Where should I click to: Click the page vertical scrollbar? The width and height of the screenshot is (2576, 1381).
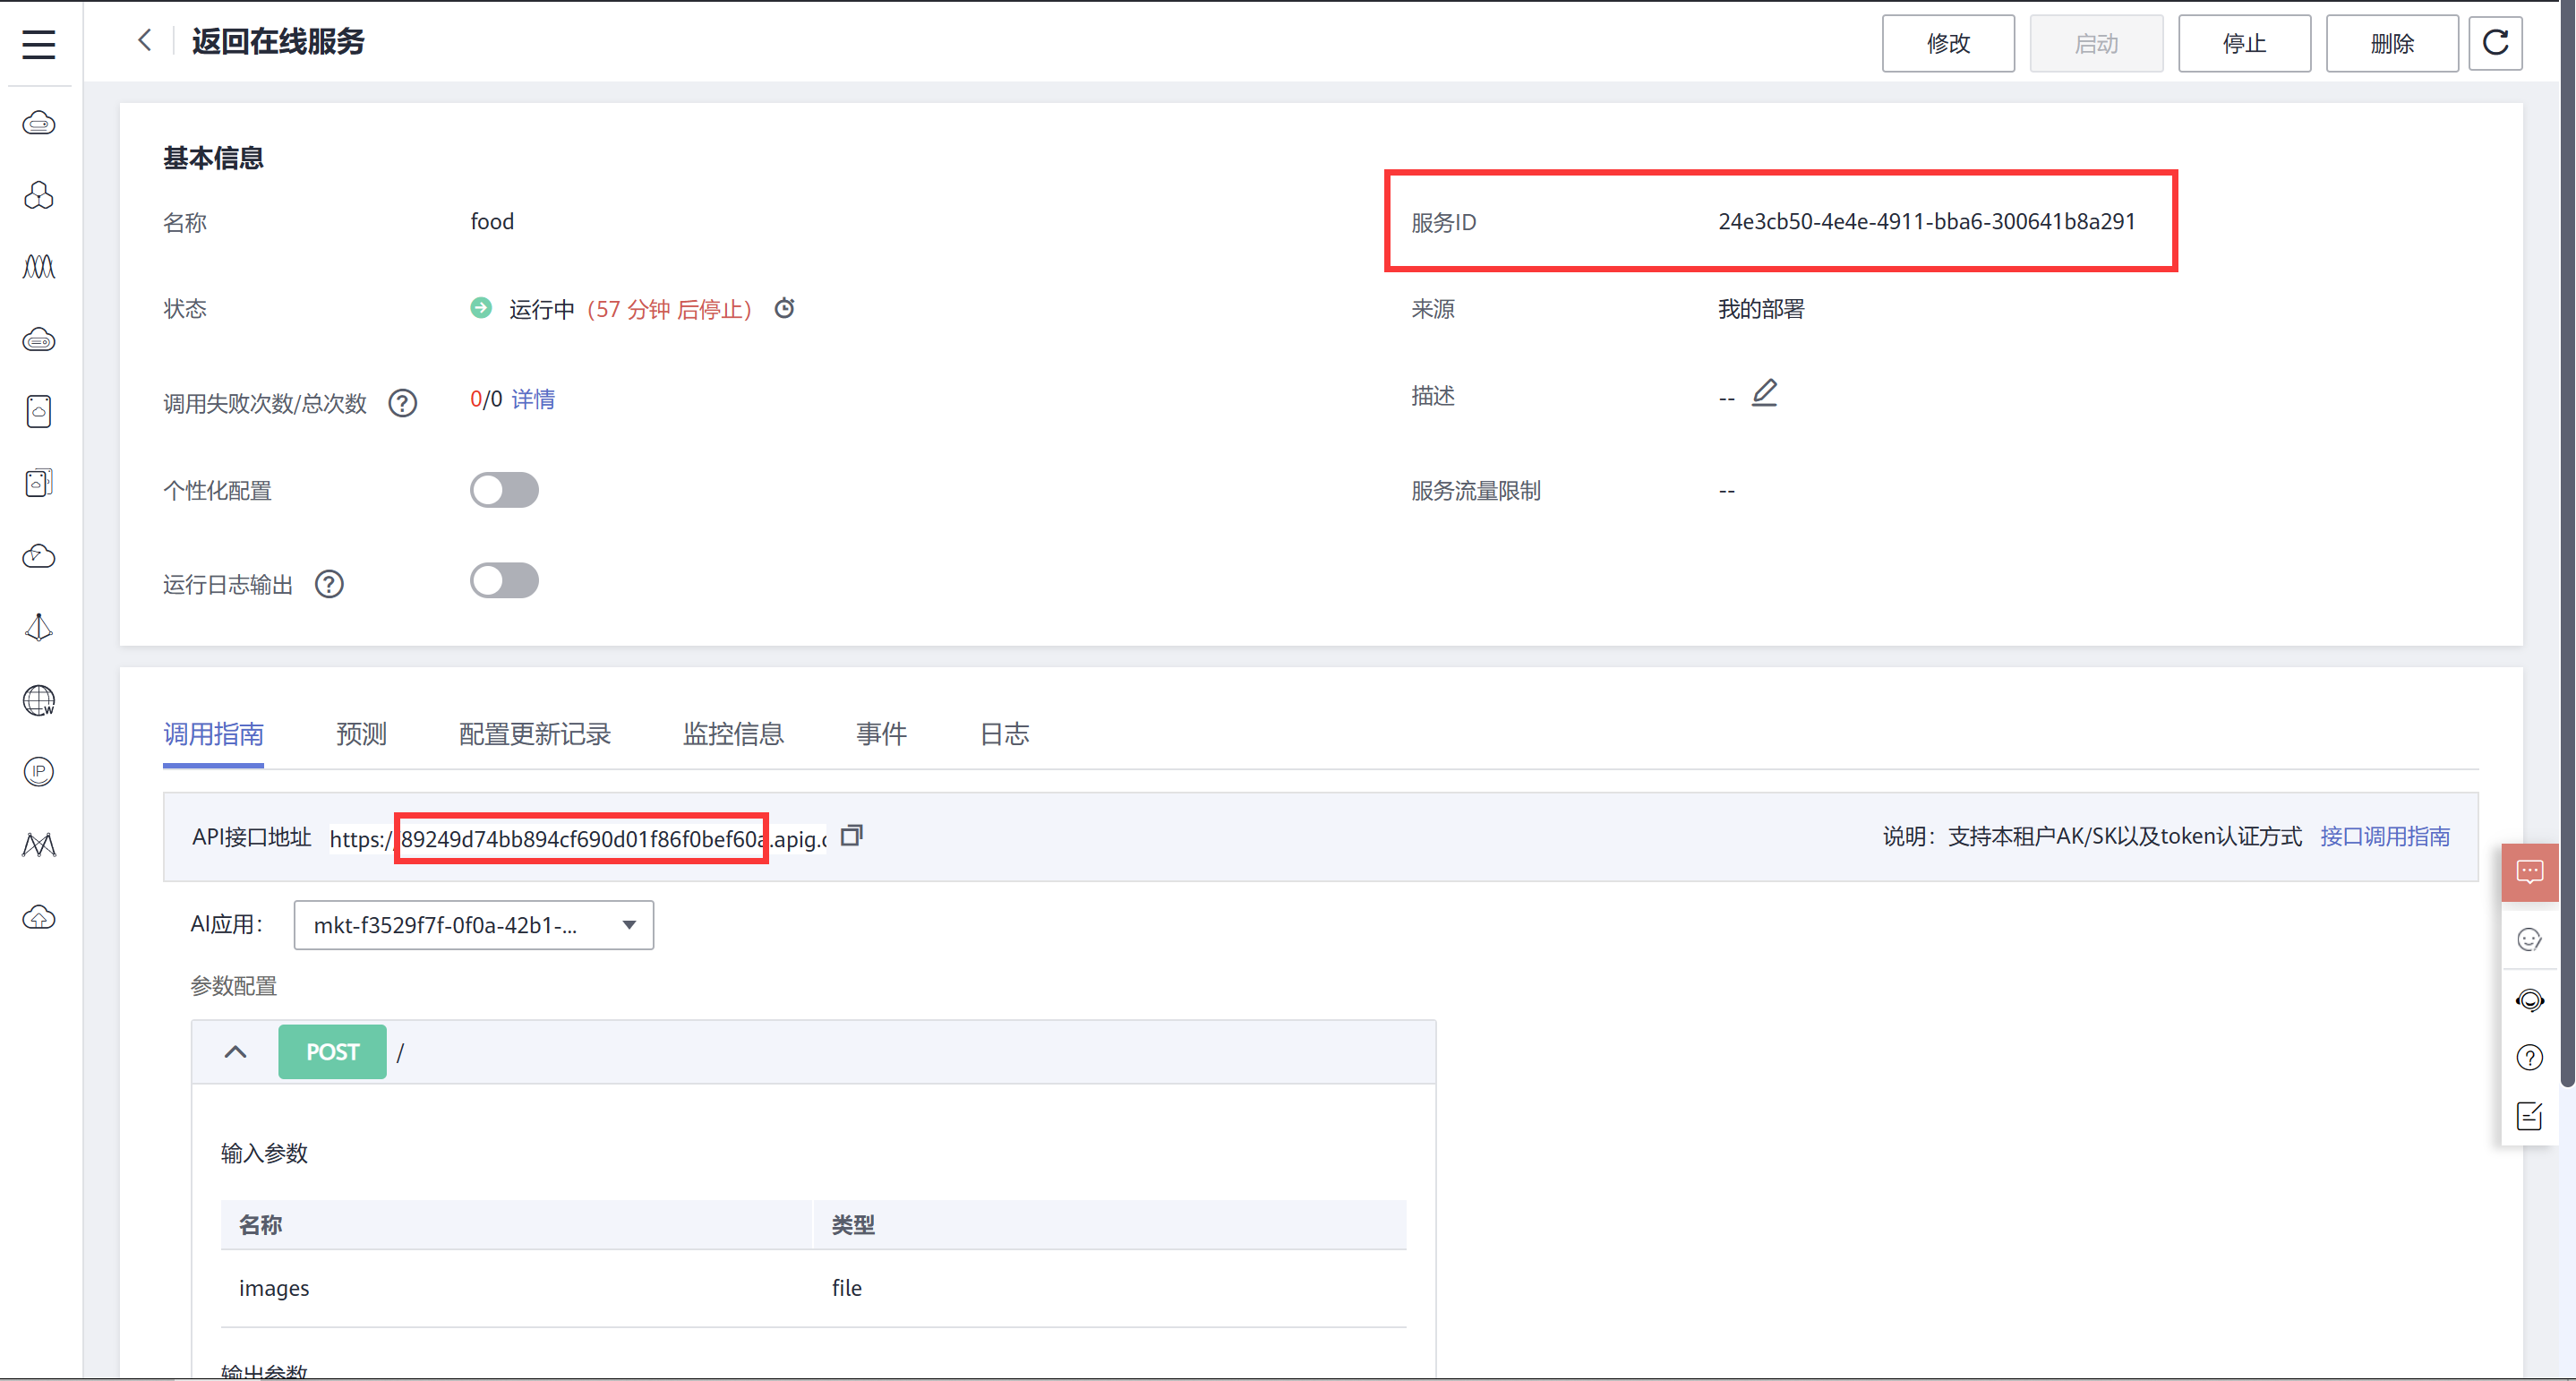pyautogui.click(x=2566, y=540)
